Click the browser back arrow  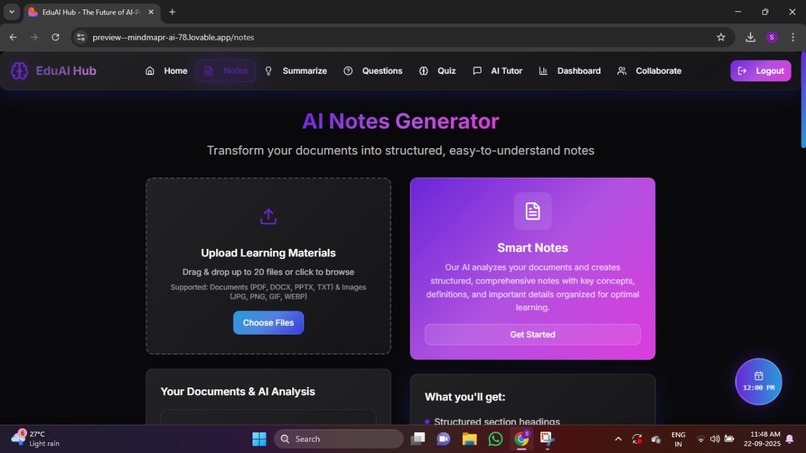13,37
